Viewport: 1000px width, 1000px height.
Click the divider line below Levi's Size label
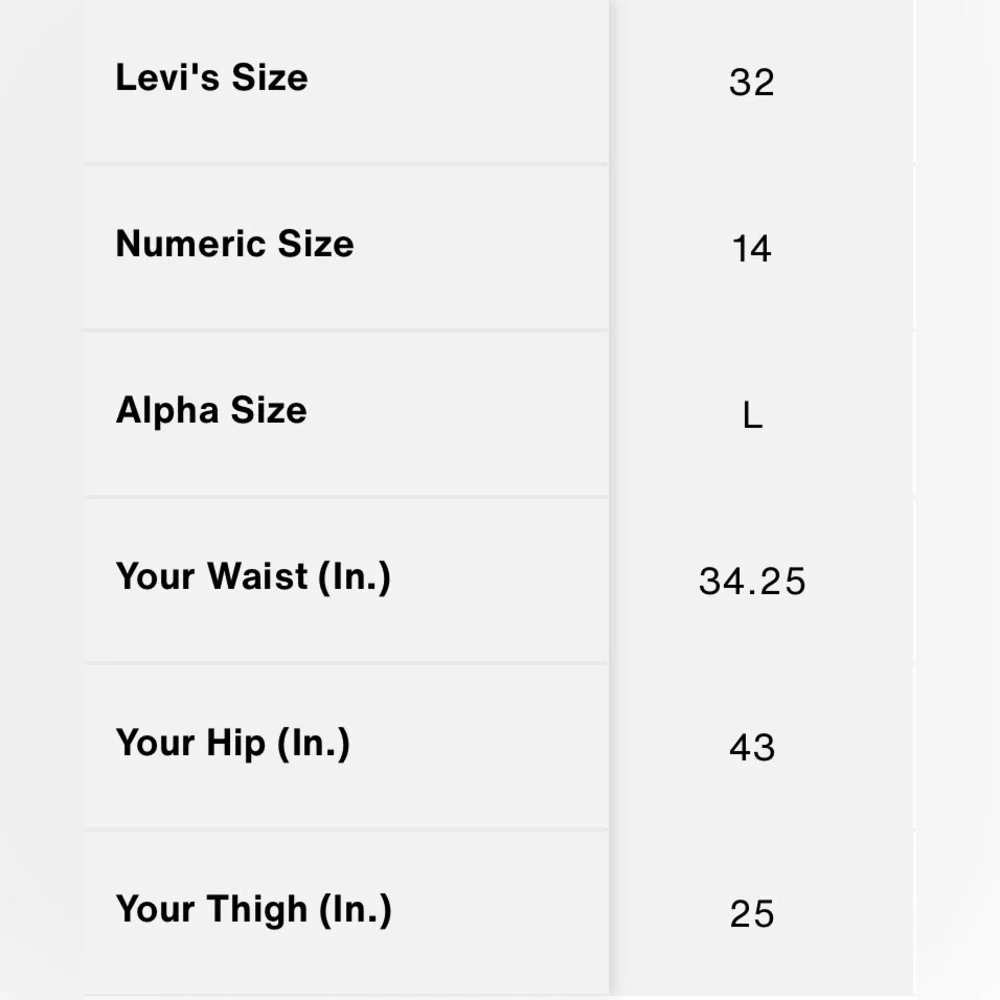[x=345, y=163]
